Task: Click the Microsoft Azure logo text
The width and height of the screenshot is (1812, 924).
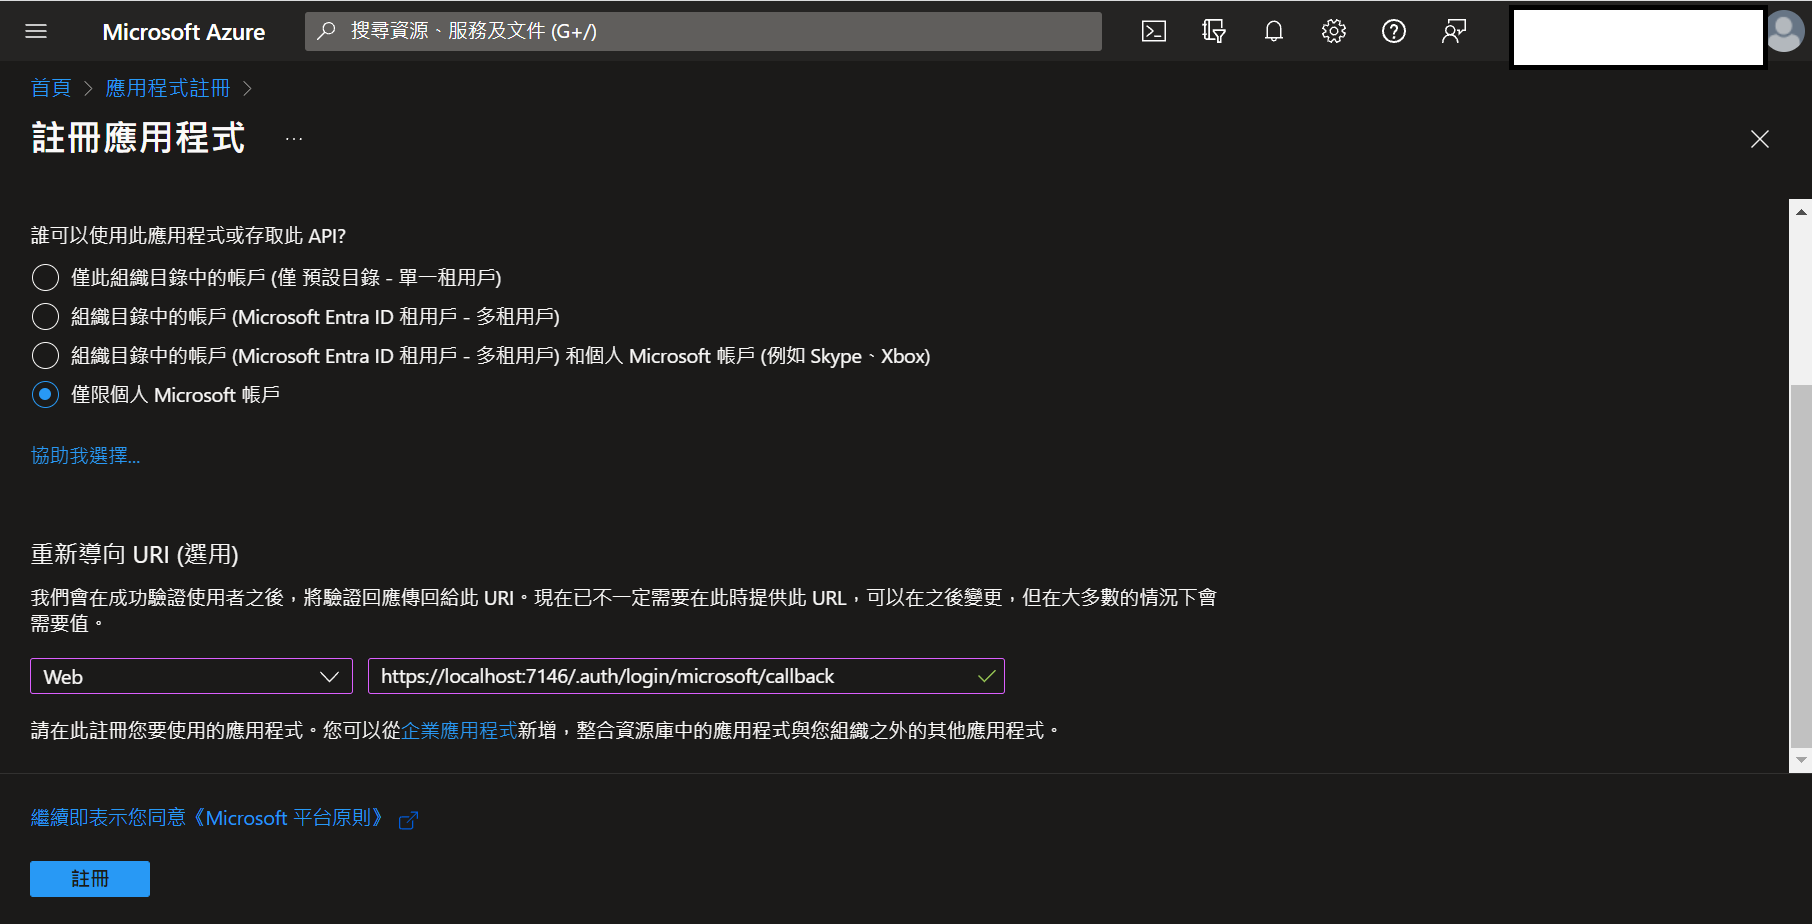Action: click(x=184, y=32)
